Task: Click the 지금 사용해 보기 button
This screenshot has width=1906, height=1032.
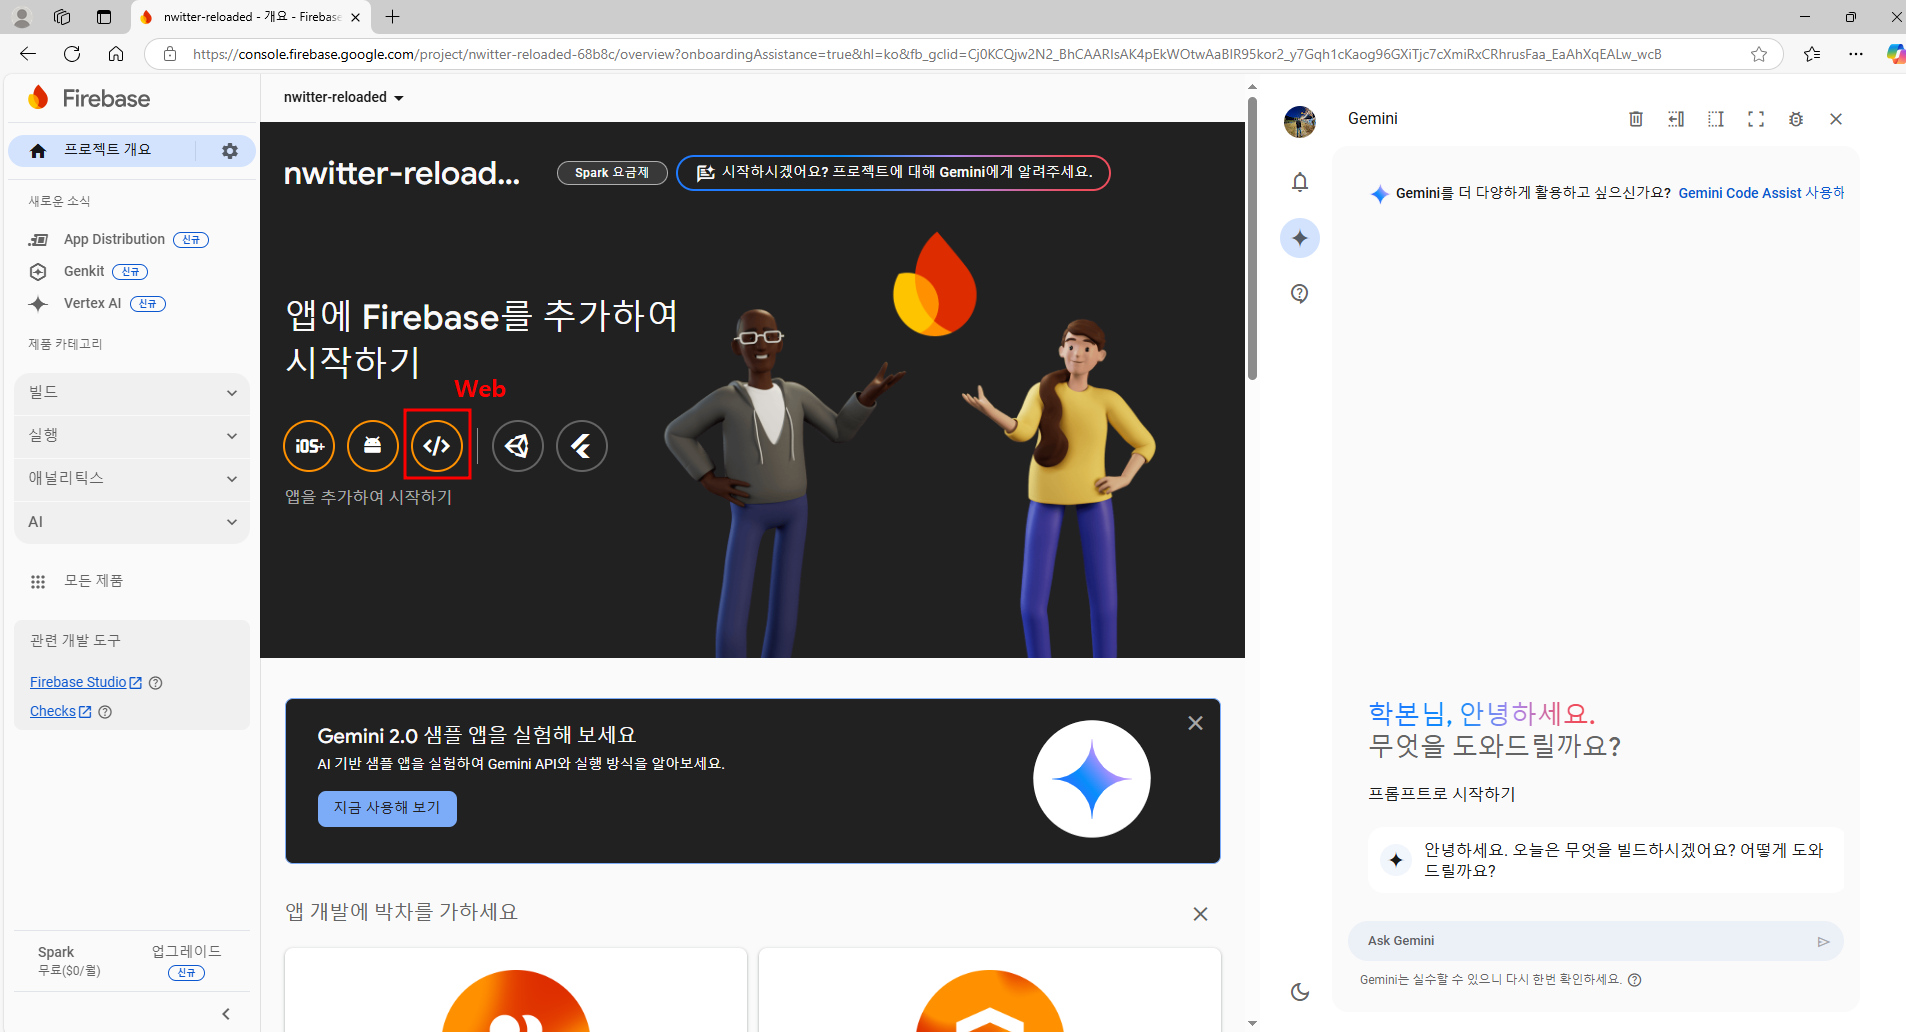Action: [387, 809]
